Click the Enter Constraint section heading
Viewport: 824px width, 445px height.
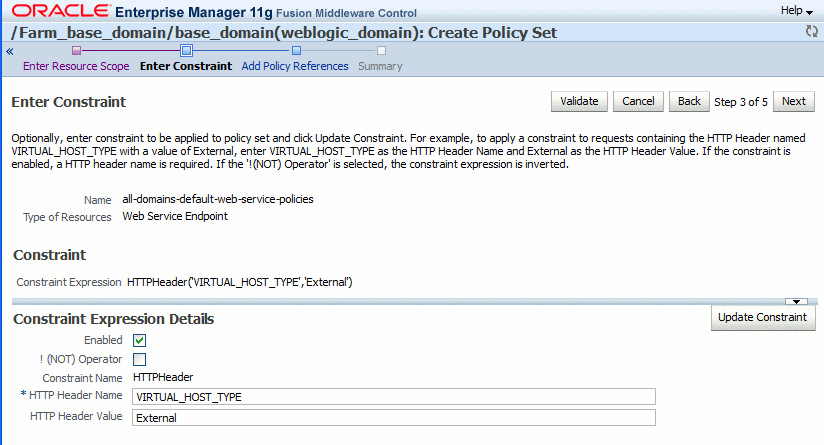69,102
